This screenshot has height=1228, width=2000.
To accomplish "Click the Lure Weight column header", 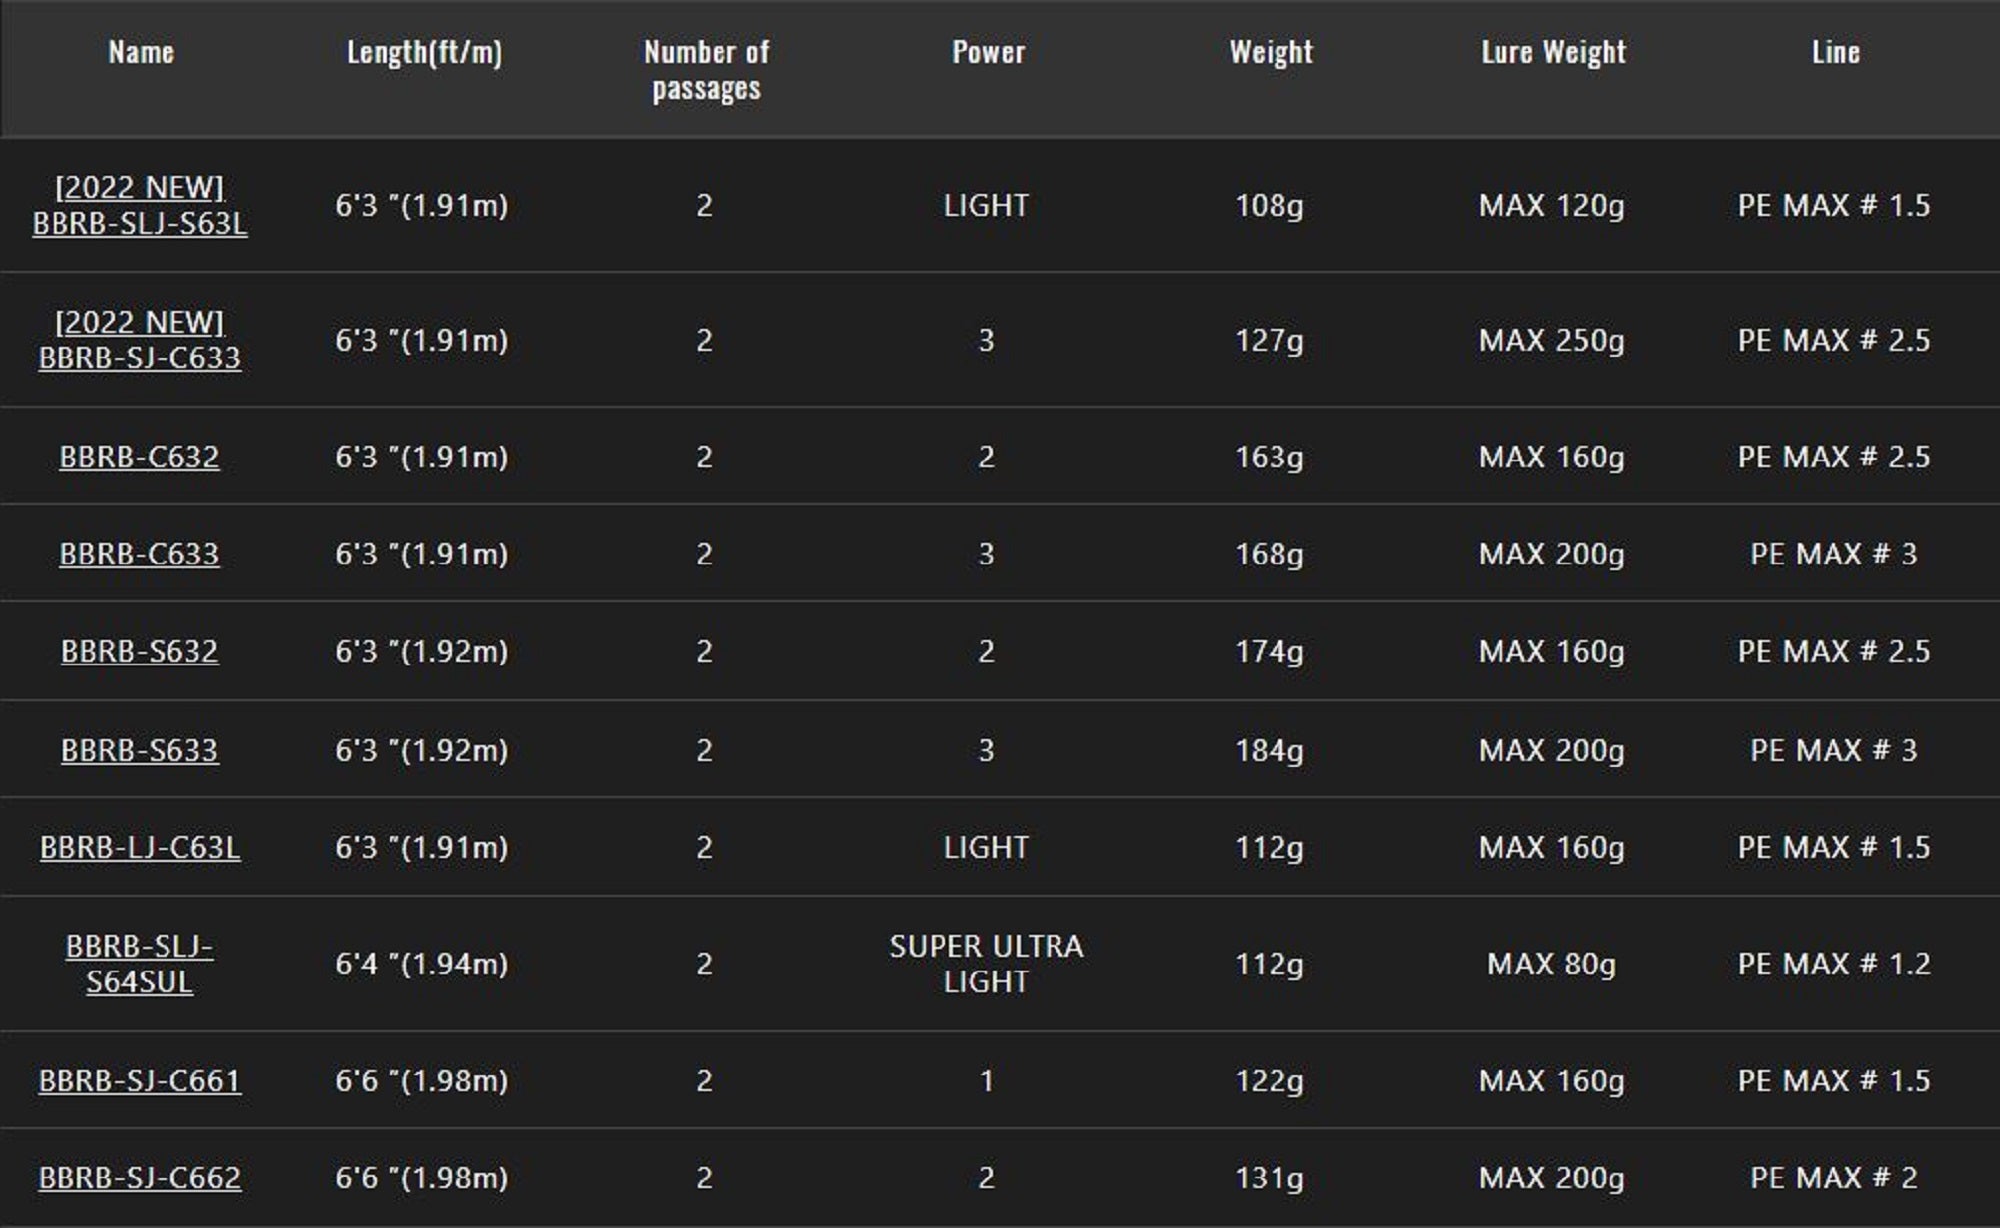I will (x=1553, y=52).
